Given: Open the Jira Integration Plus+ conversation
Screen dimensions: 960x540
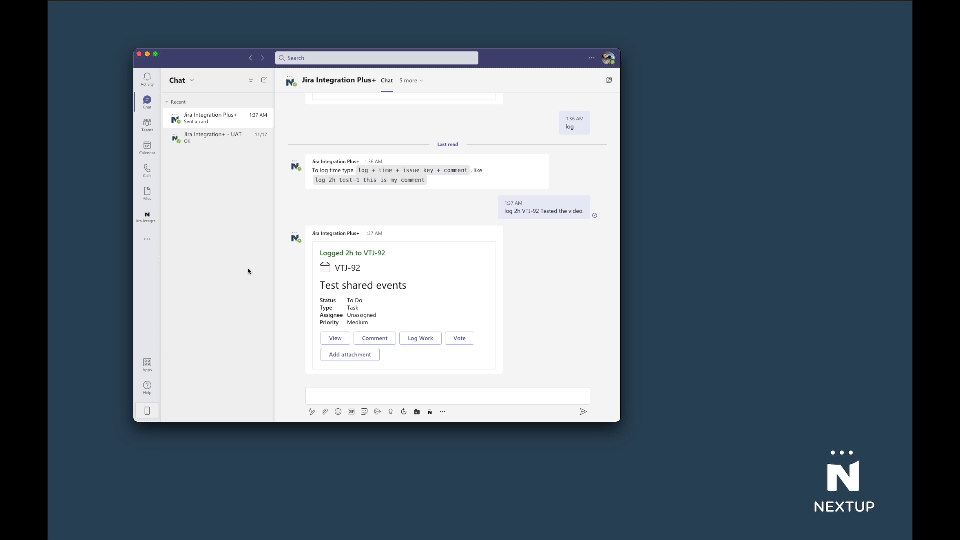Looking at the screenshot, I should point(219,118).
